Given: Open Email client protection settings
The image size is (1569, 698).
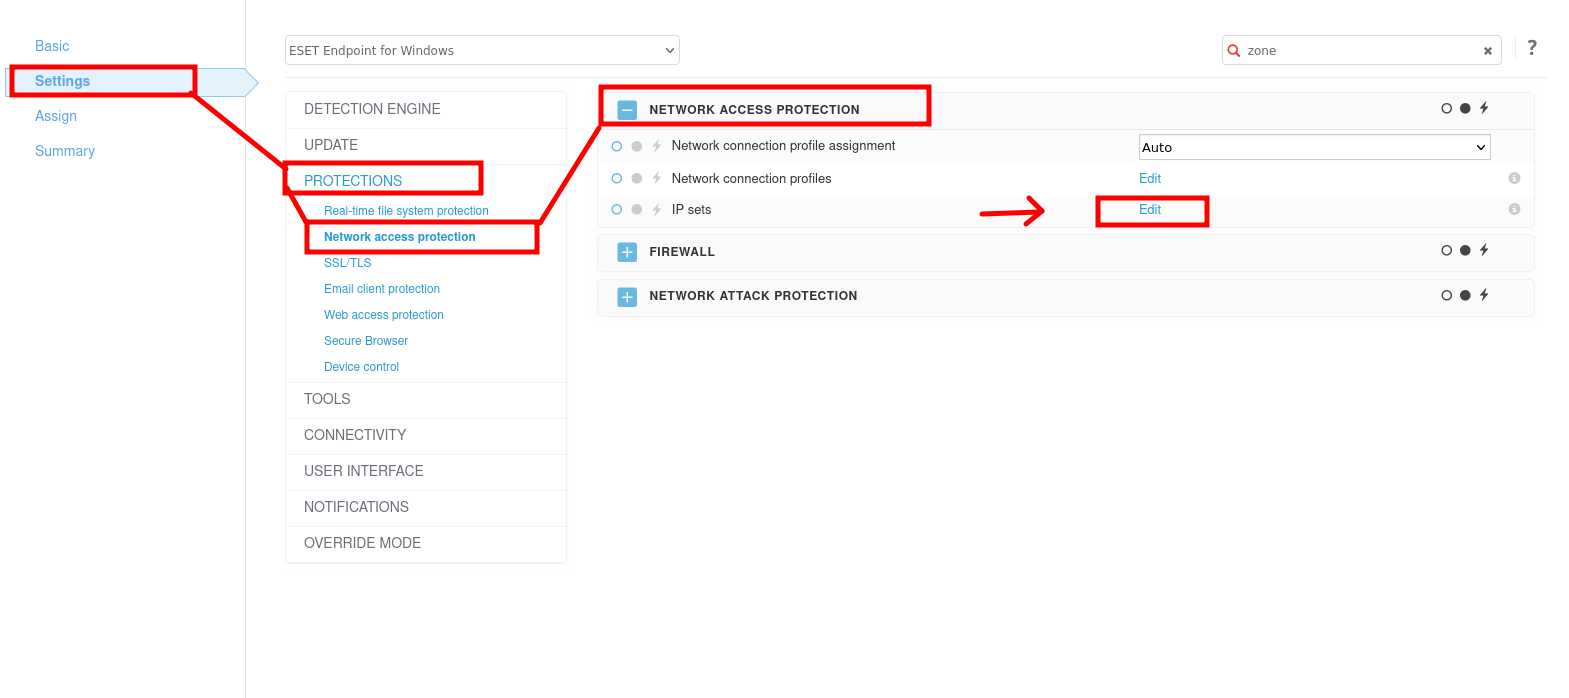Looking at the screenshot, I should [x=382, y=289].
